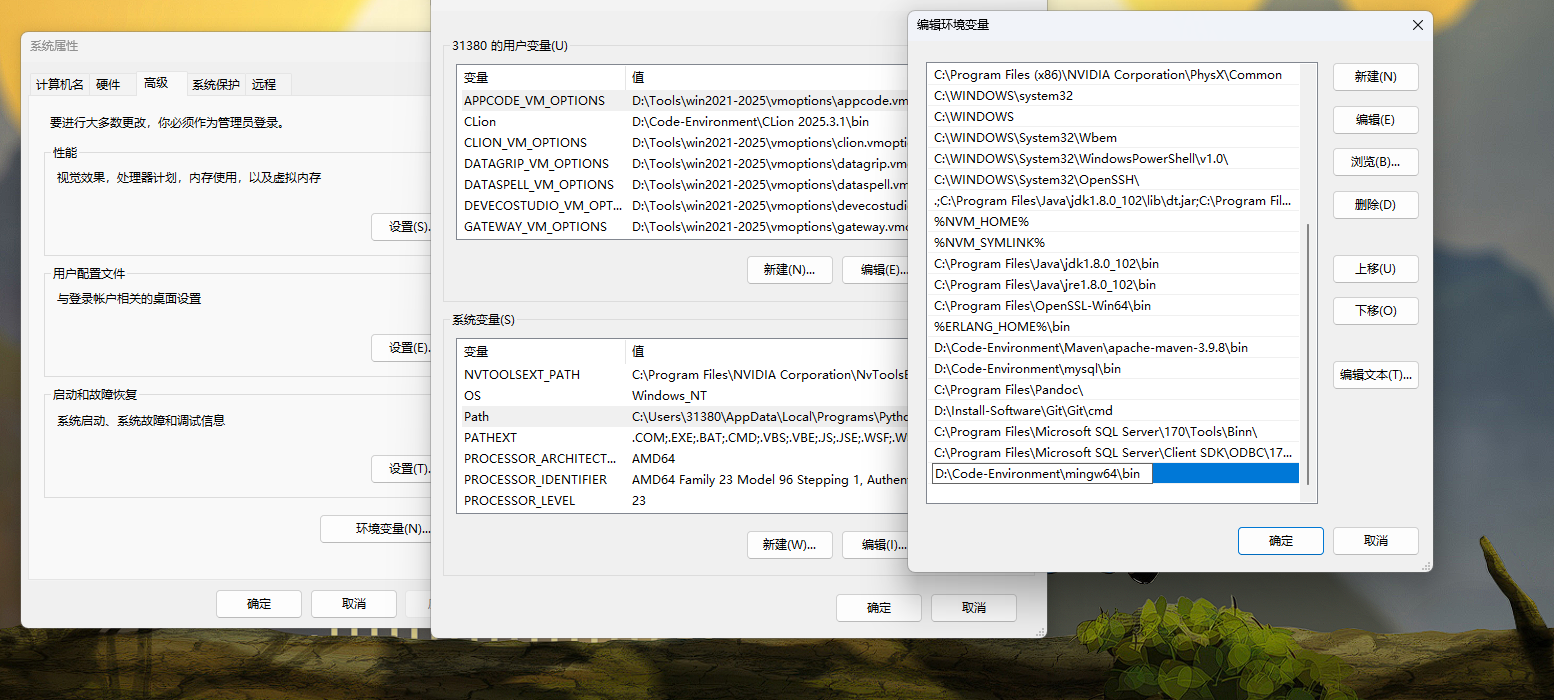Move the entry up with 上移(U)

tap(1375, 269)
